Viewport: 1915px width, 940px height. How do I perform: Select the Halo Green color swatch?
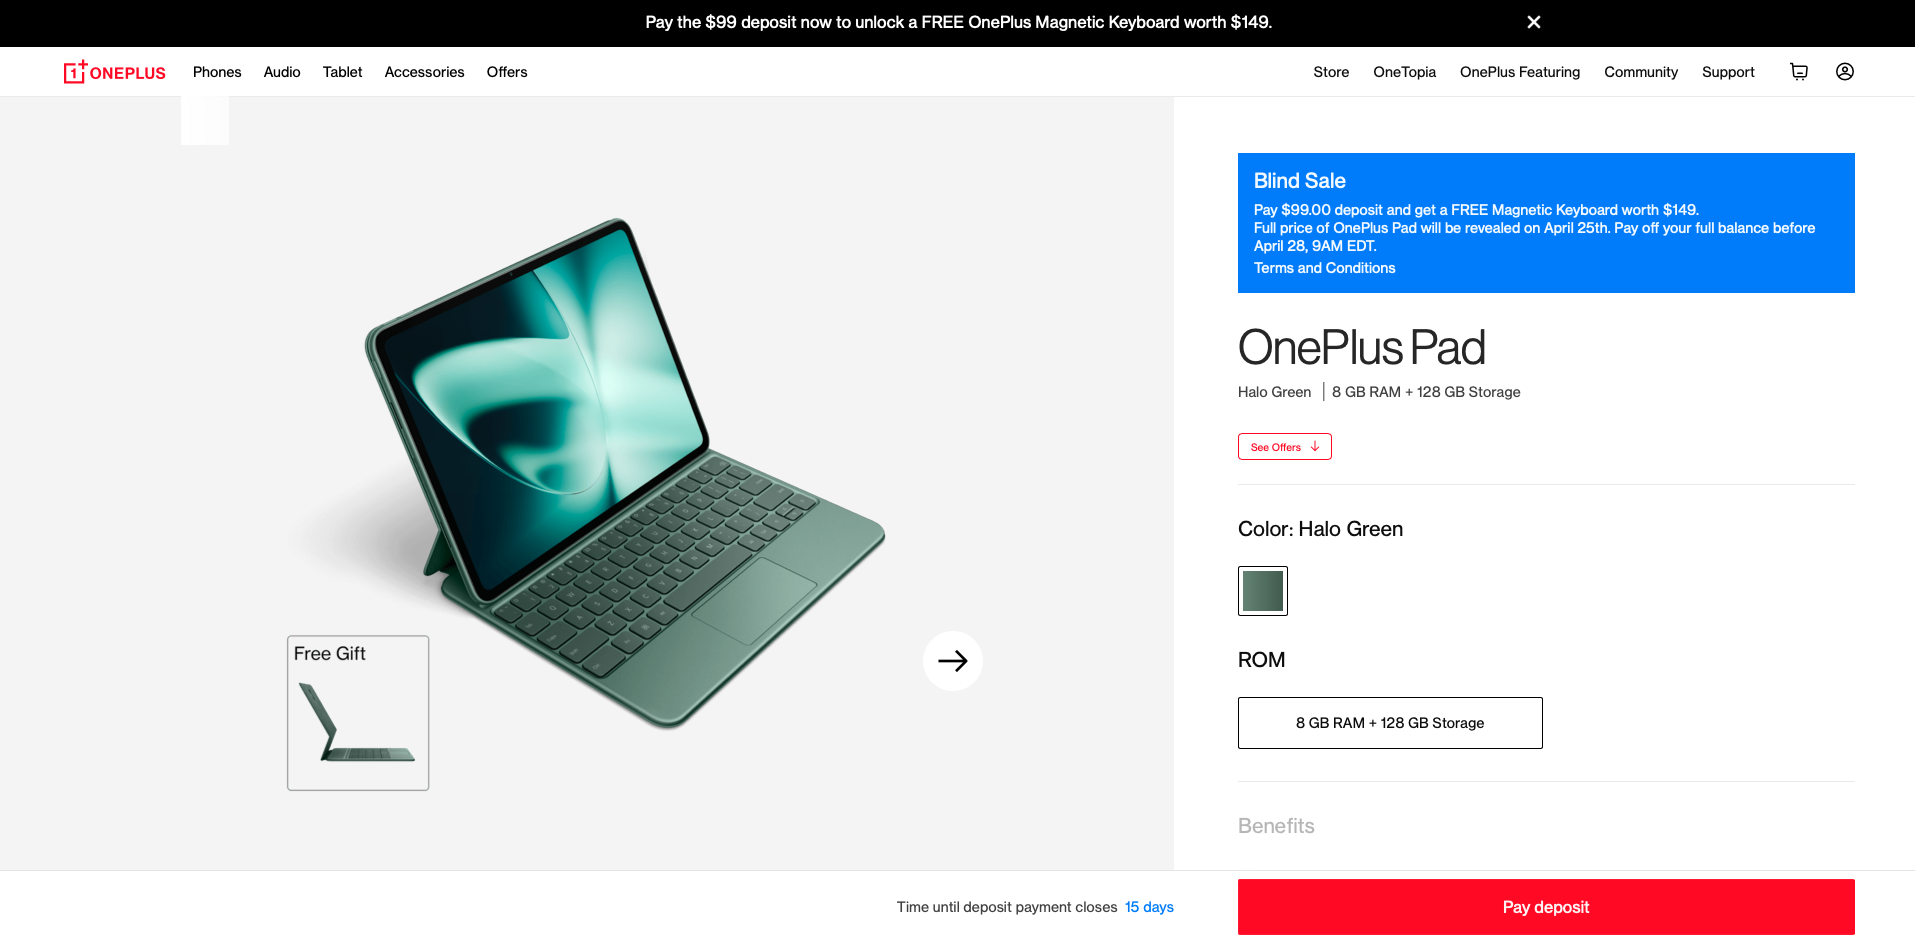pos(1263,591)
